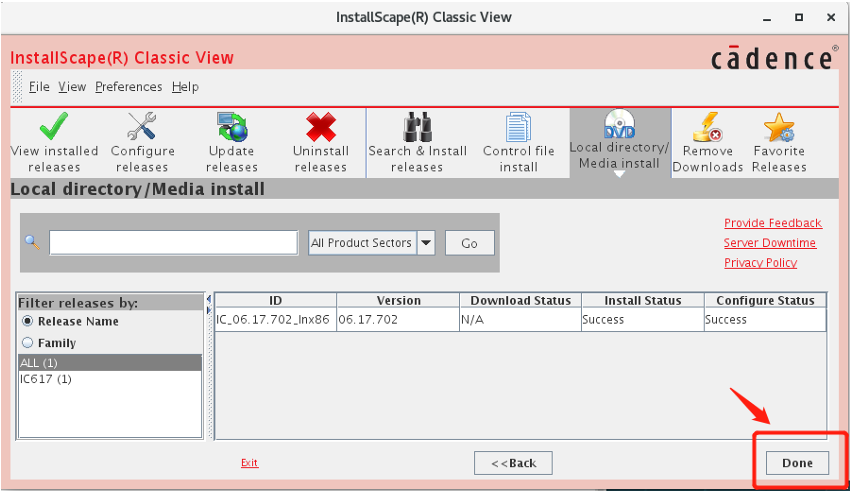Expand the All Product Sectors dropdown
Viewport: 860px width, 495px height.
pyautogui.click(x=426, y=243)
